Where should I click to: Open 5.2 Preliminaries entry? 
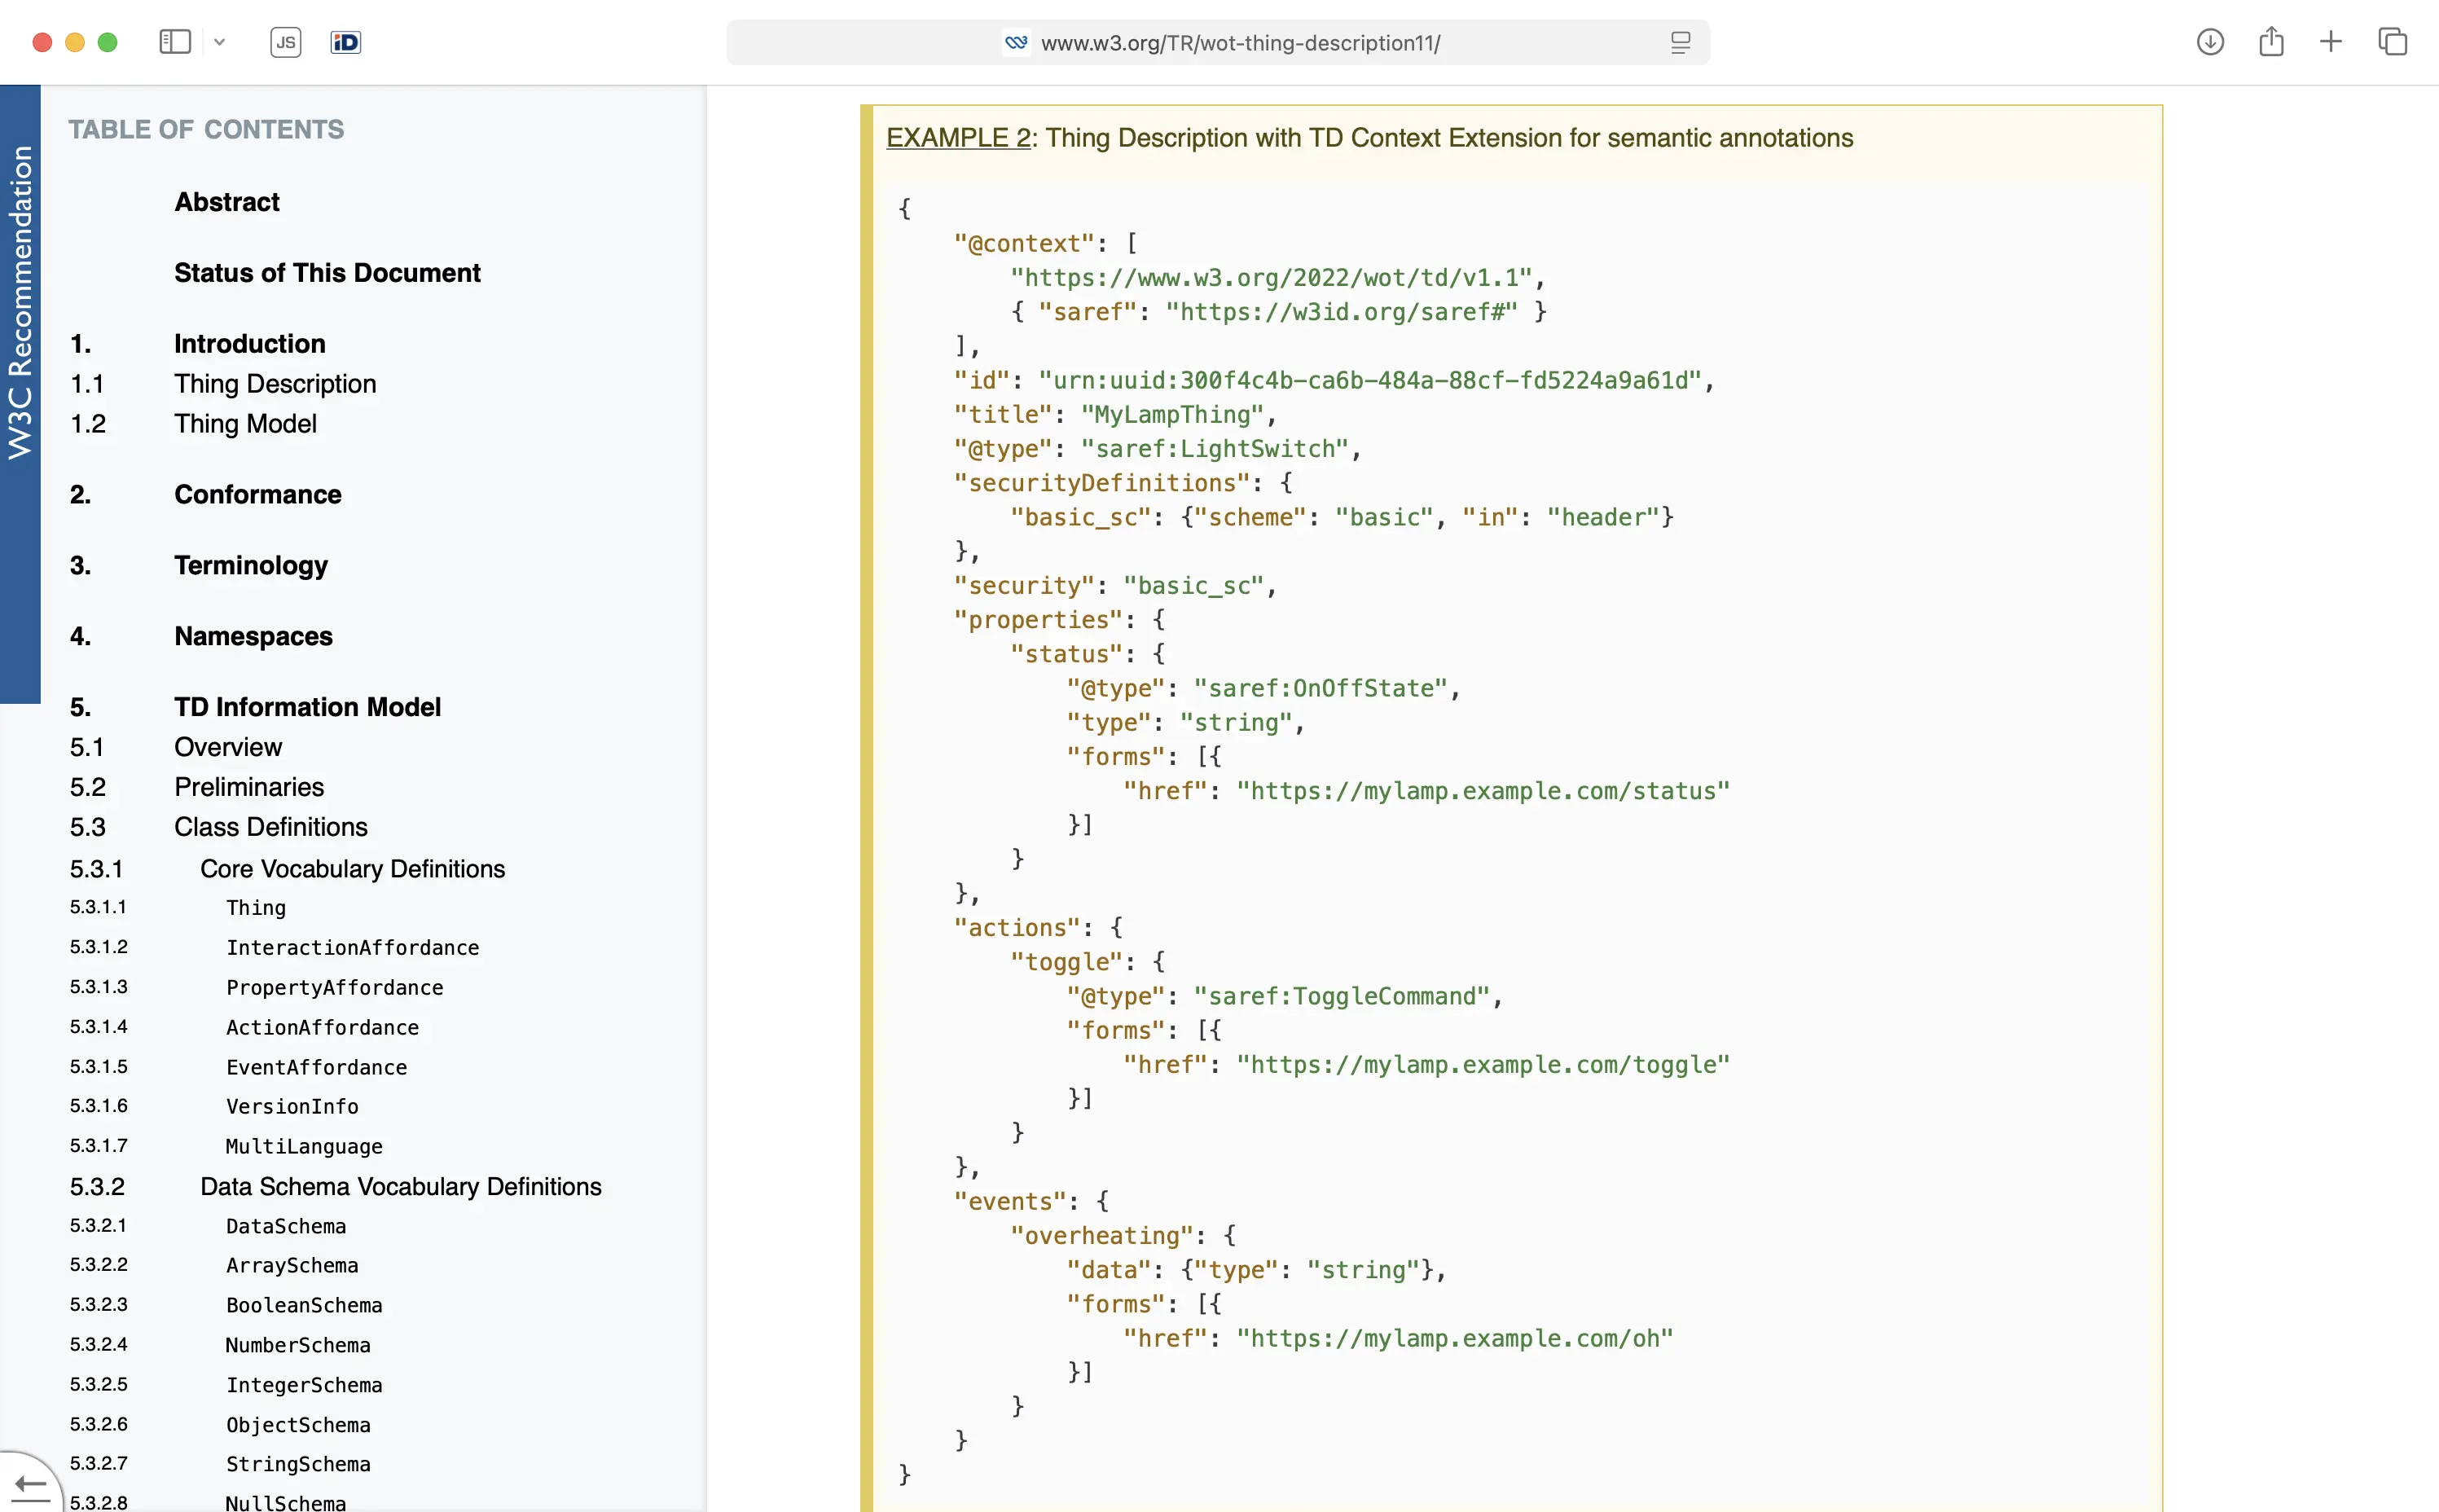pyautogui.click(x=249, y=788)
